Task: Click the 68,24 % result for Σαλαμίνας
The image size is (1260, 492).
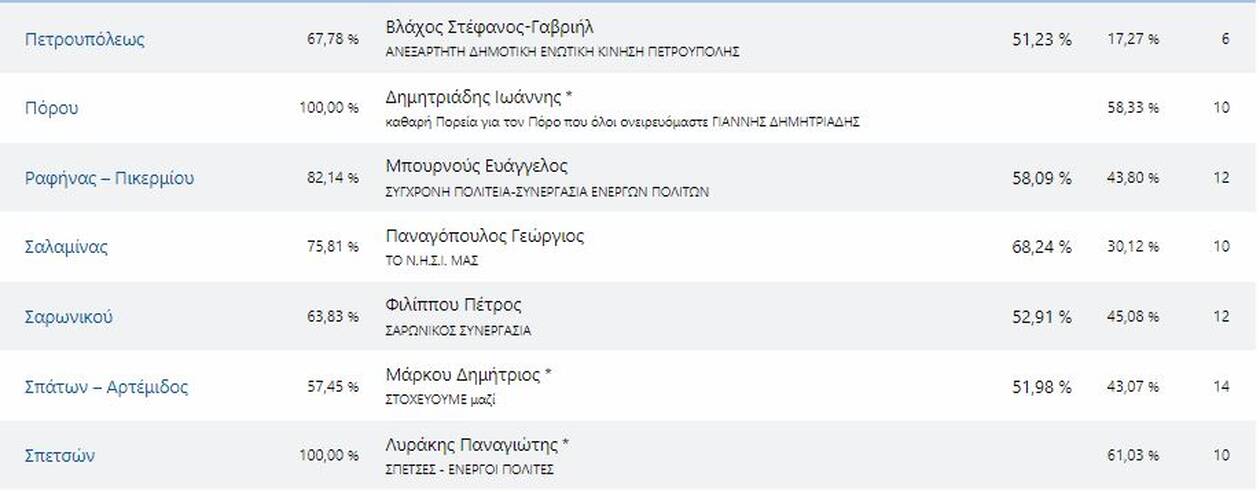Action: point(1042,247)
